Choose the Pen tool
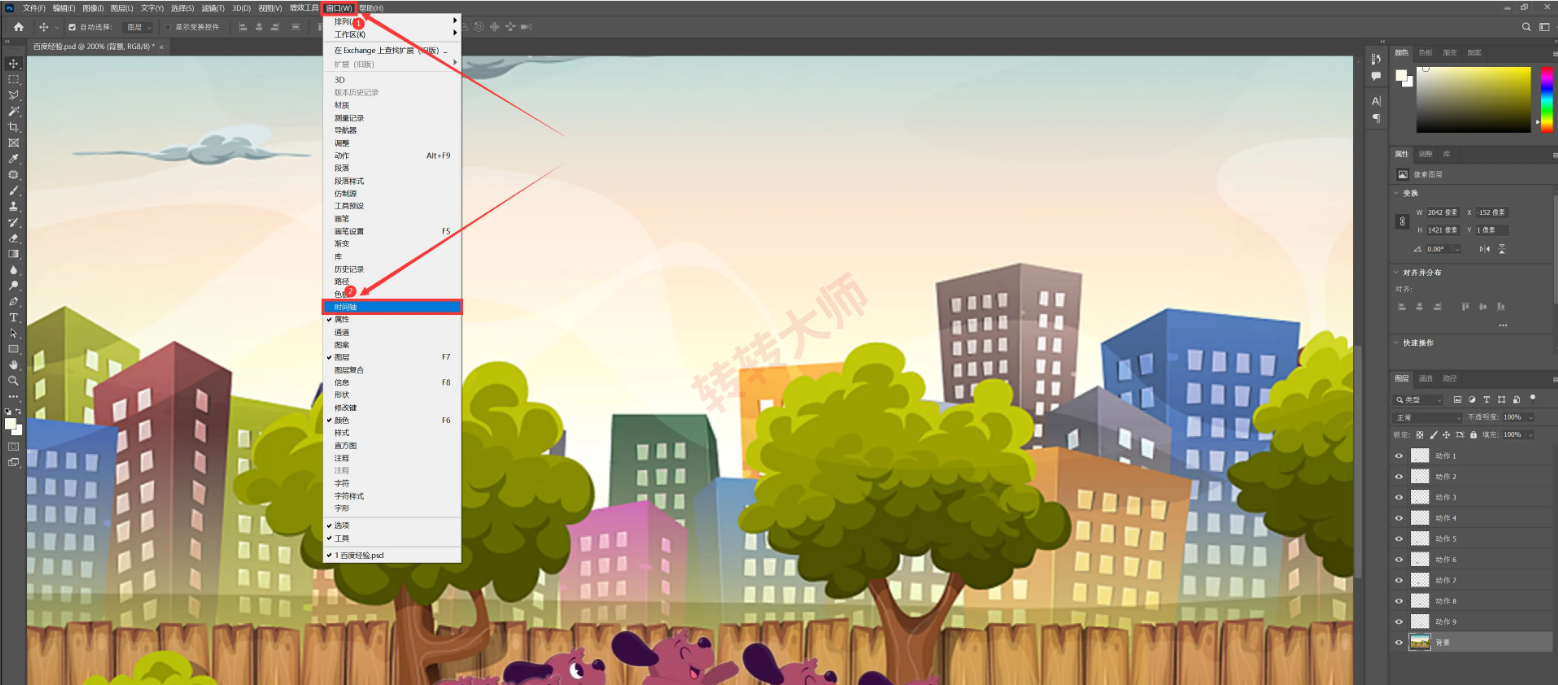The height and width of the screenshot is (685, 1558). [14, 301]
